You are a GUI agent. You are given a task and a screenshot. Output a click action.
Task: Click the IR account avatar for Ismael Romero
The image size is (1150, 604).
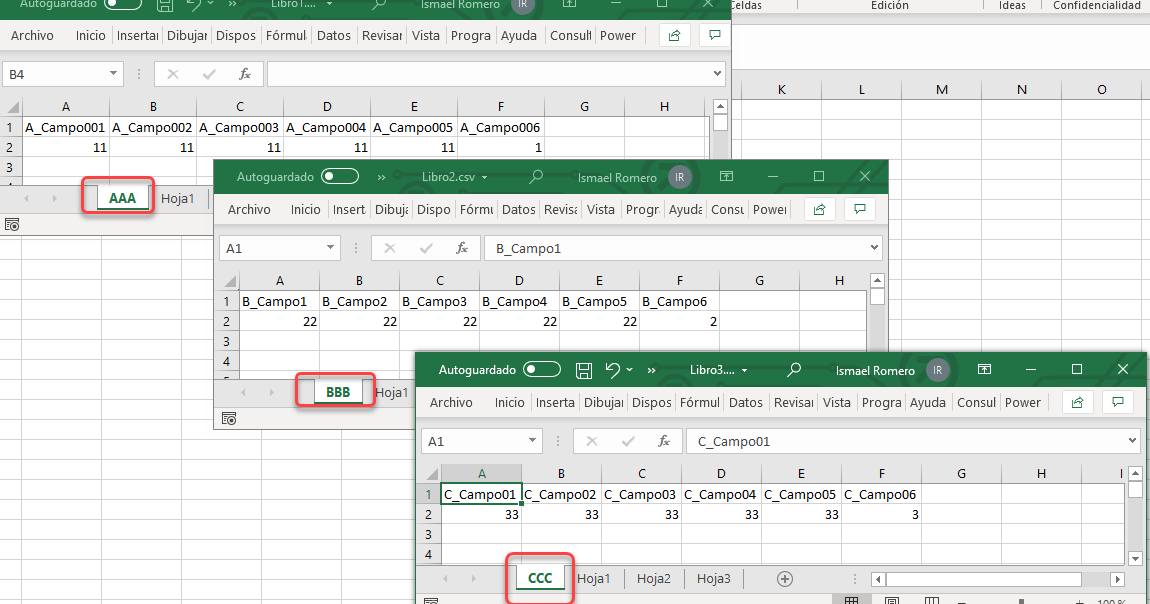pos(937,369)
